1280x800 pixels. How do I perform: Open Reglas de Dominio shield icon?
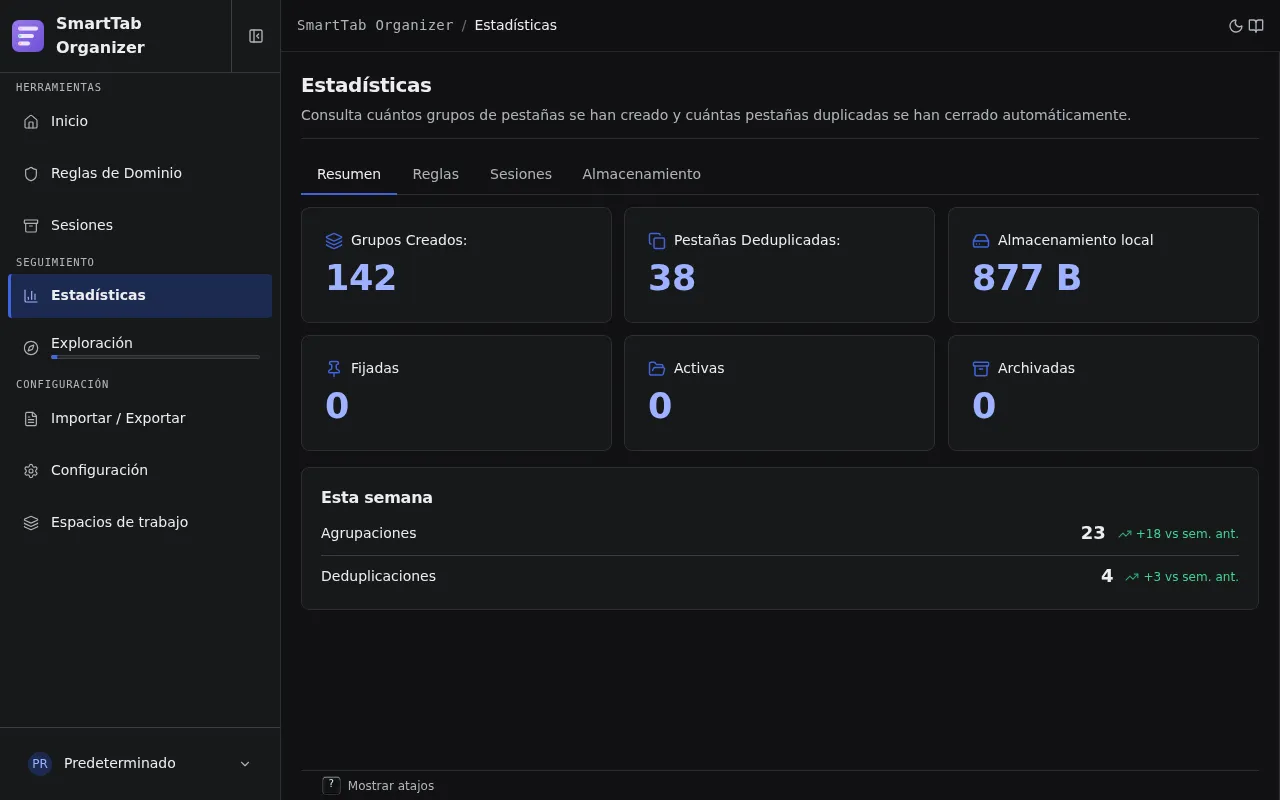point(31,173)
